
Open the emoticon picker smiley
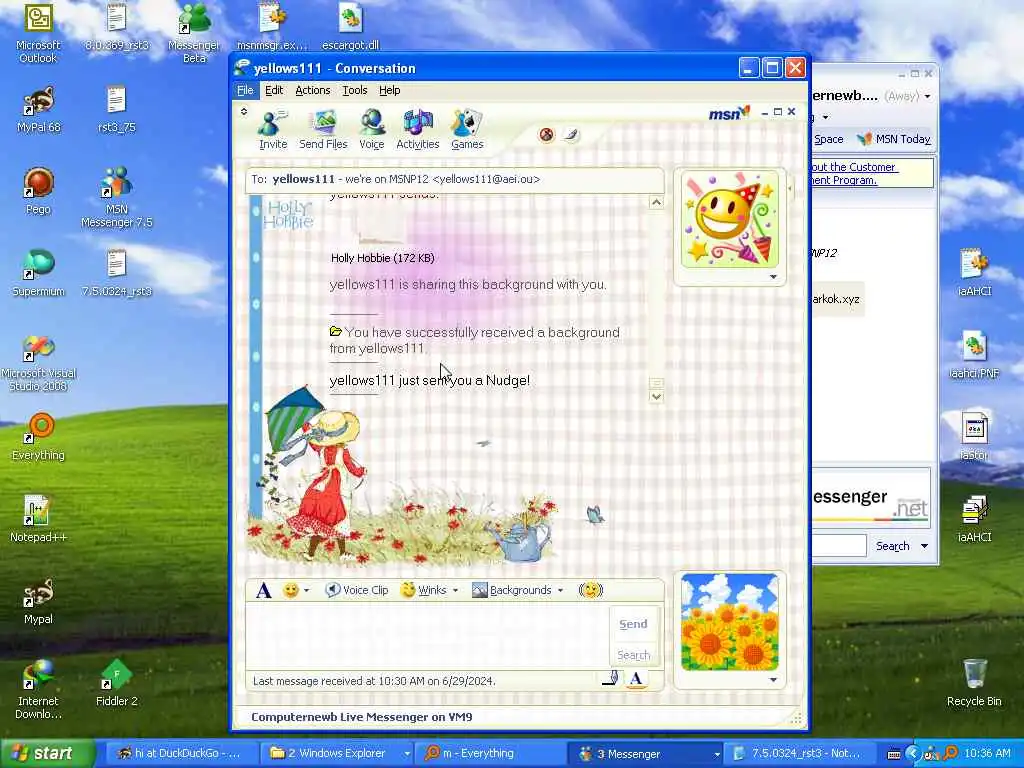pyautogui.click(x=291, y=590)
